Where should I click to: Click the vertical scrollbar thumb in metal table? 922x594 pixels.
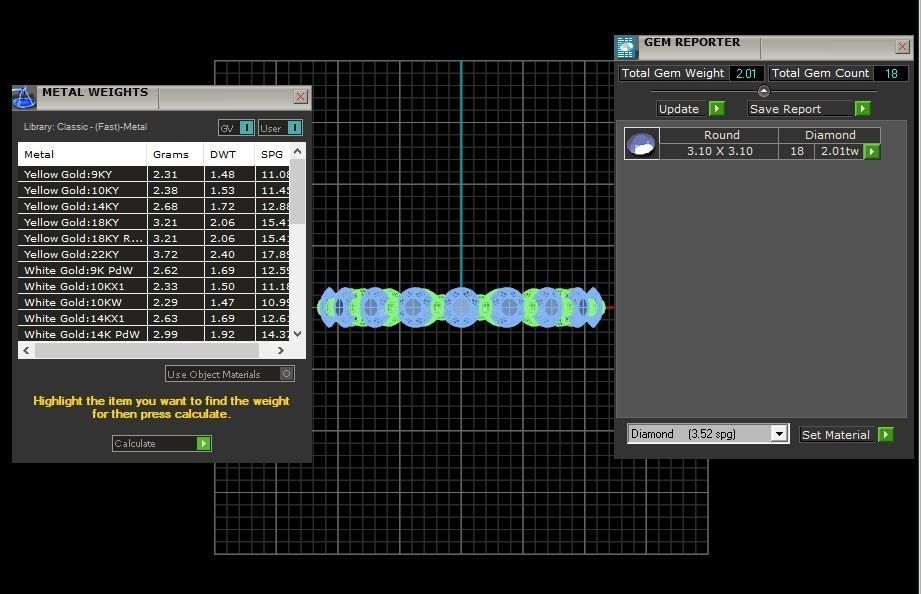tap(298, 192)
